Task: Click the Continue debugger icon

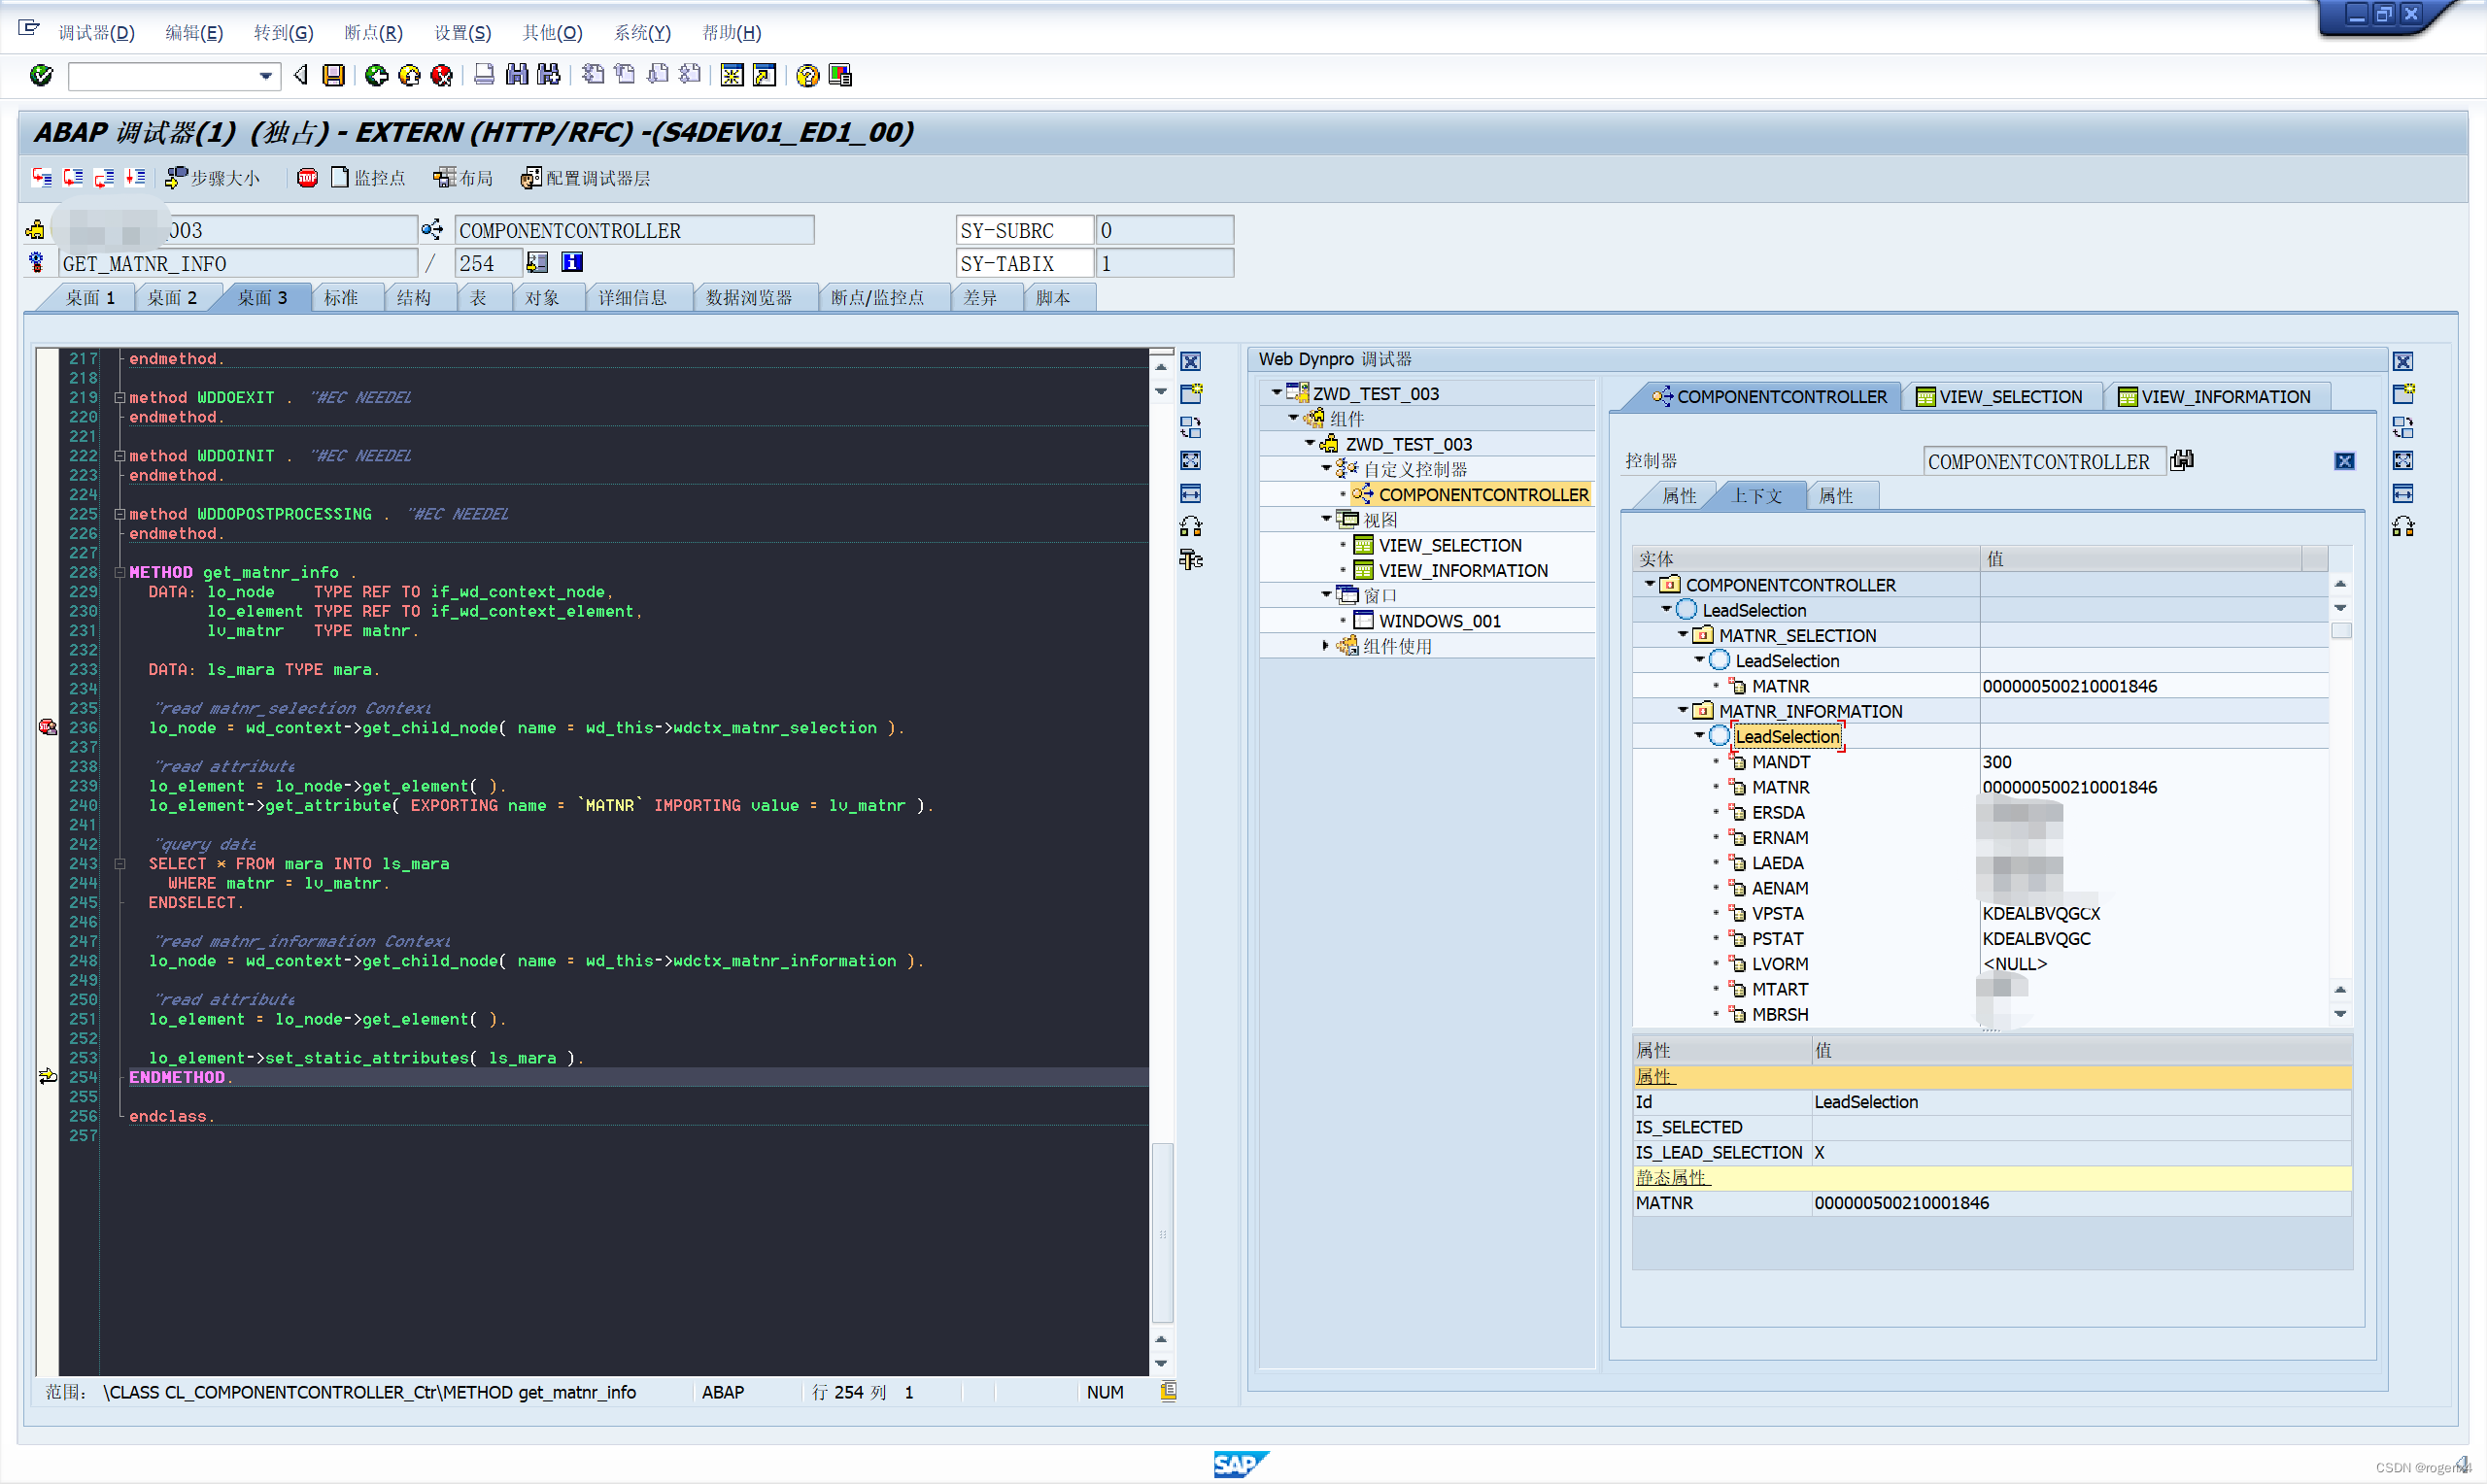Action: (135, 178)
